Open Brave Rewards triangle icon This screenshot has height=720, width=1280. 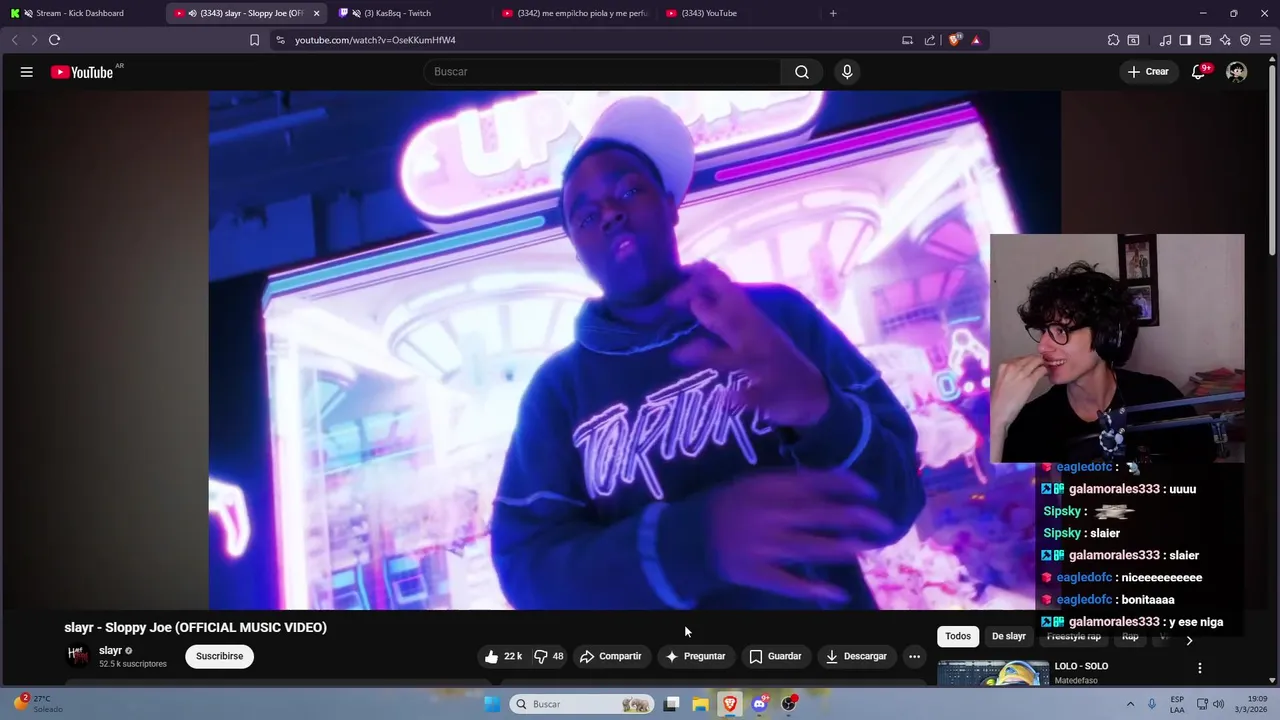click(976, 40)
